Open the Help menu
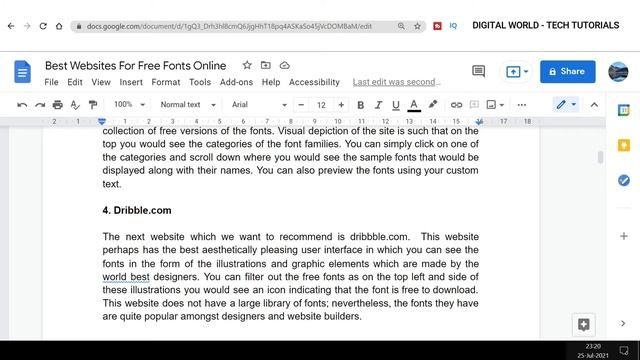 pos(271,82)
